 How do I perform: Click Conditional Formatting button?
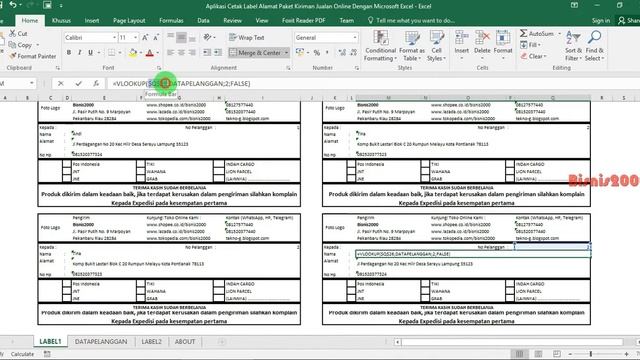click(x=380, y=46)
